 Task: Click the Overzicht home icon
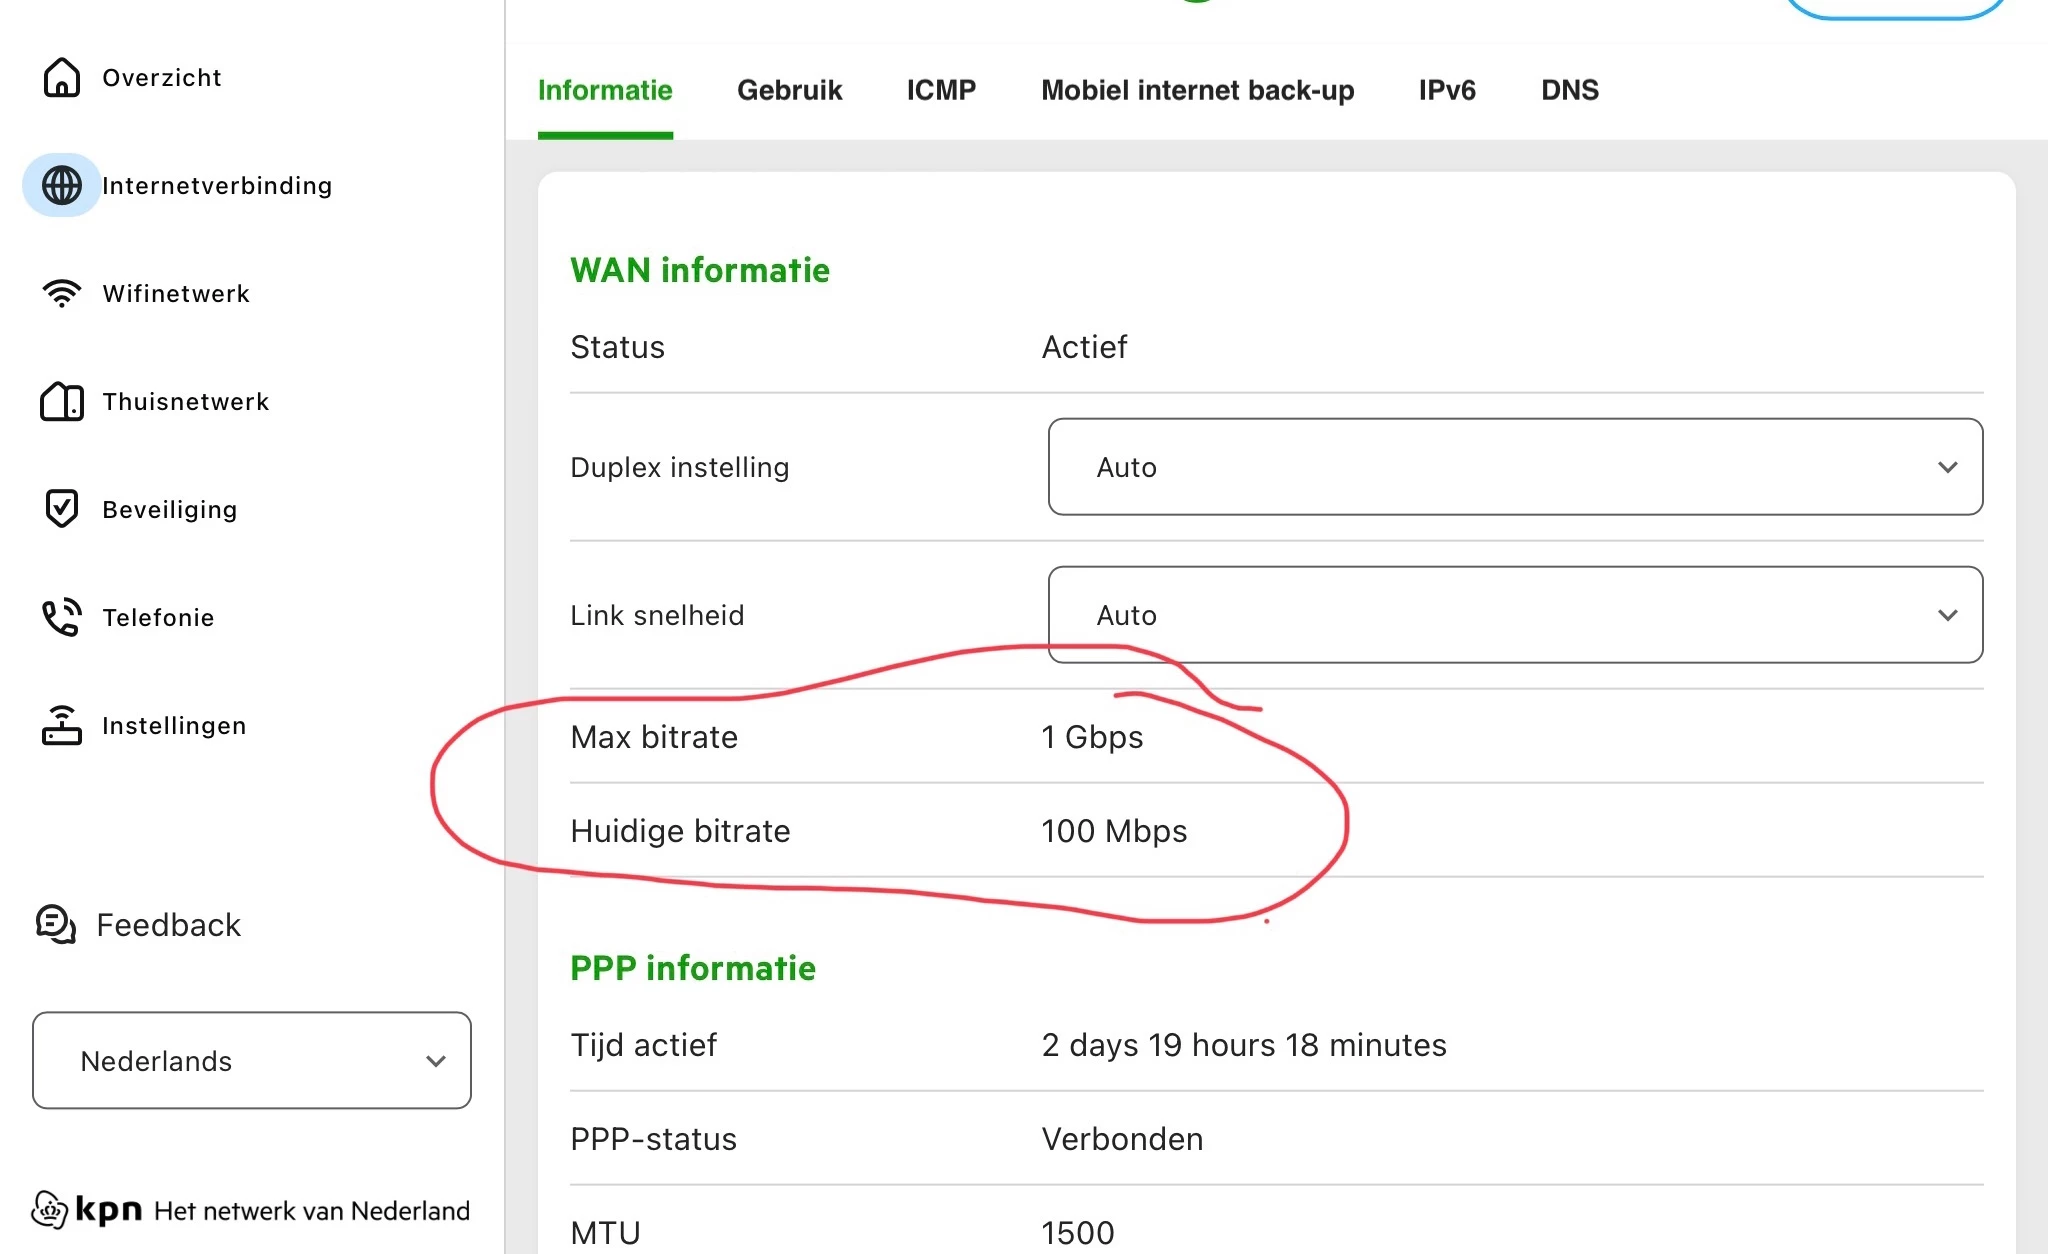coord(61,77)
